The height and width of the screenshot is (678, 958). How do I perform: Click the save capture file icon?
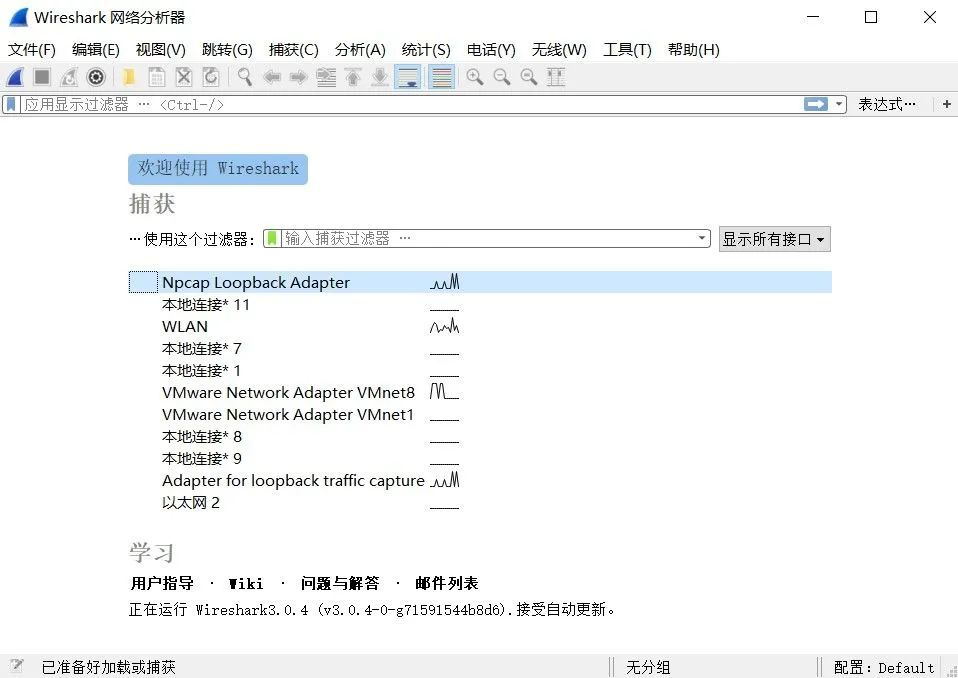pos(156,77)
